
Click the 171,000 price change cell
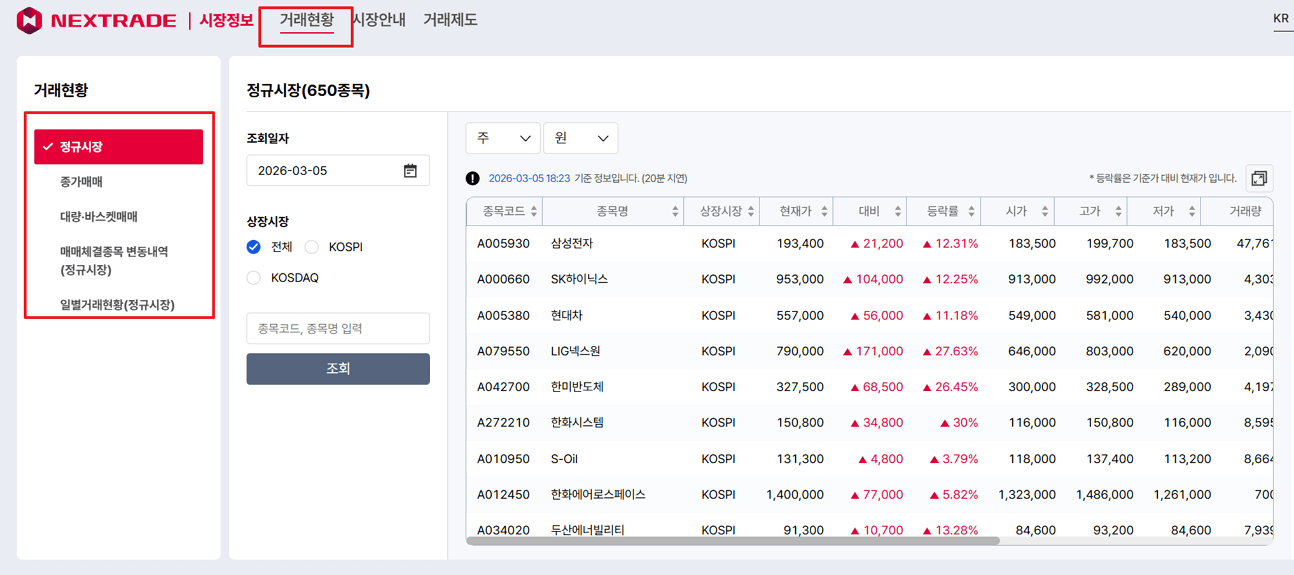pyautogui.click(x=873, y=351)
